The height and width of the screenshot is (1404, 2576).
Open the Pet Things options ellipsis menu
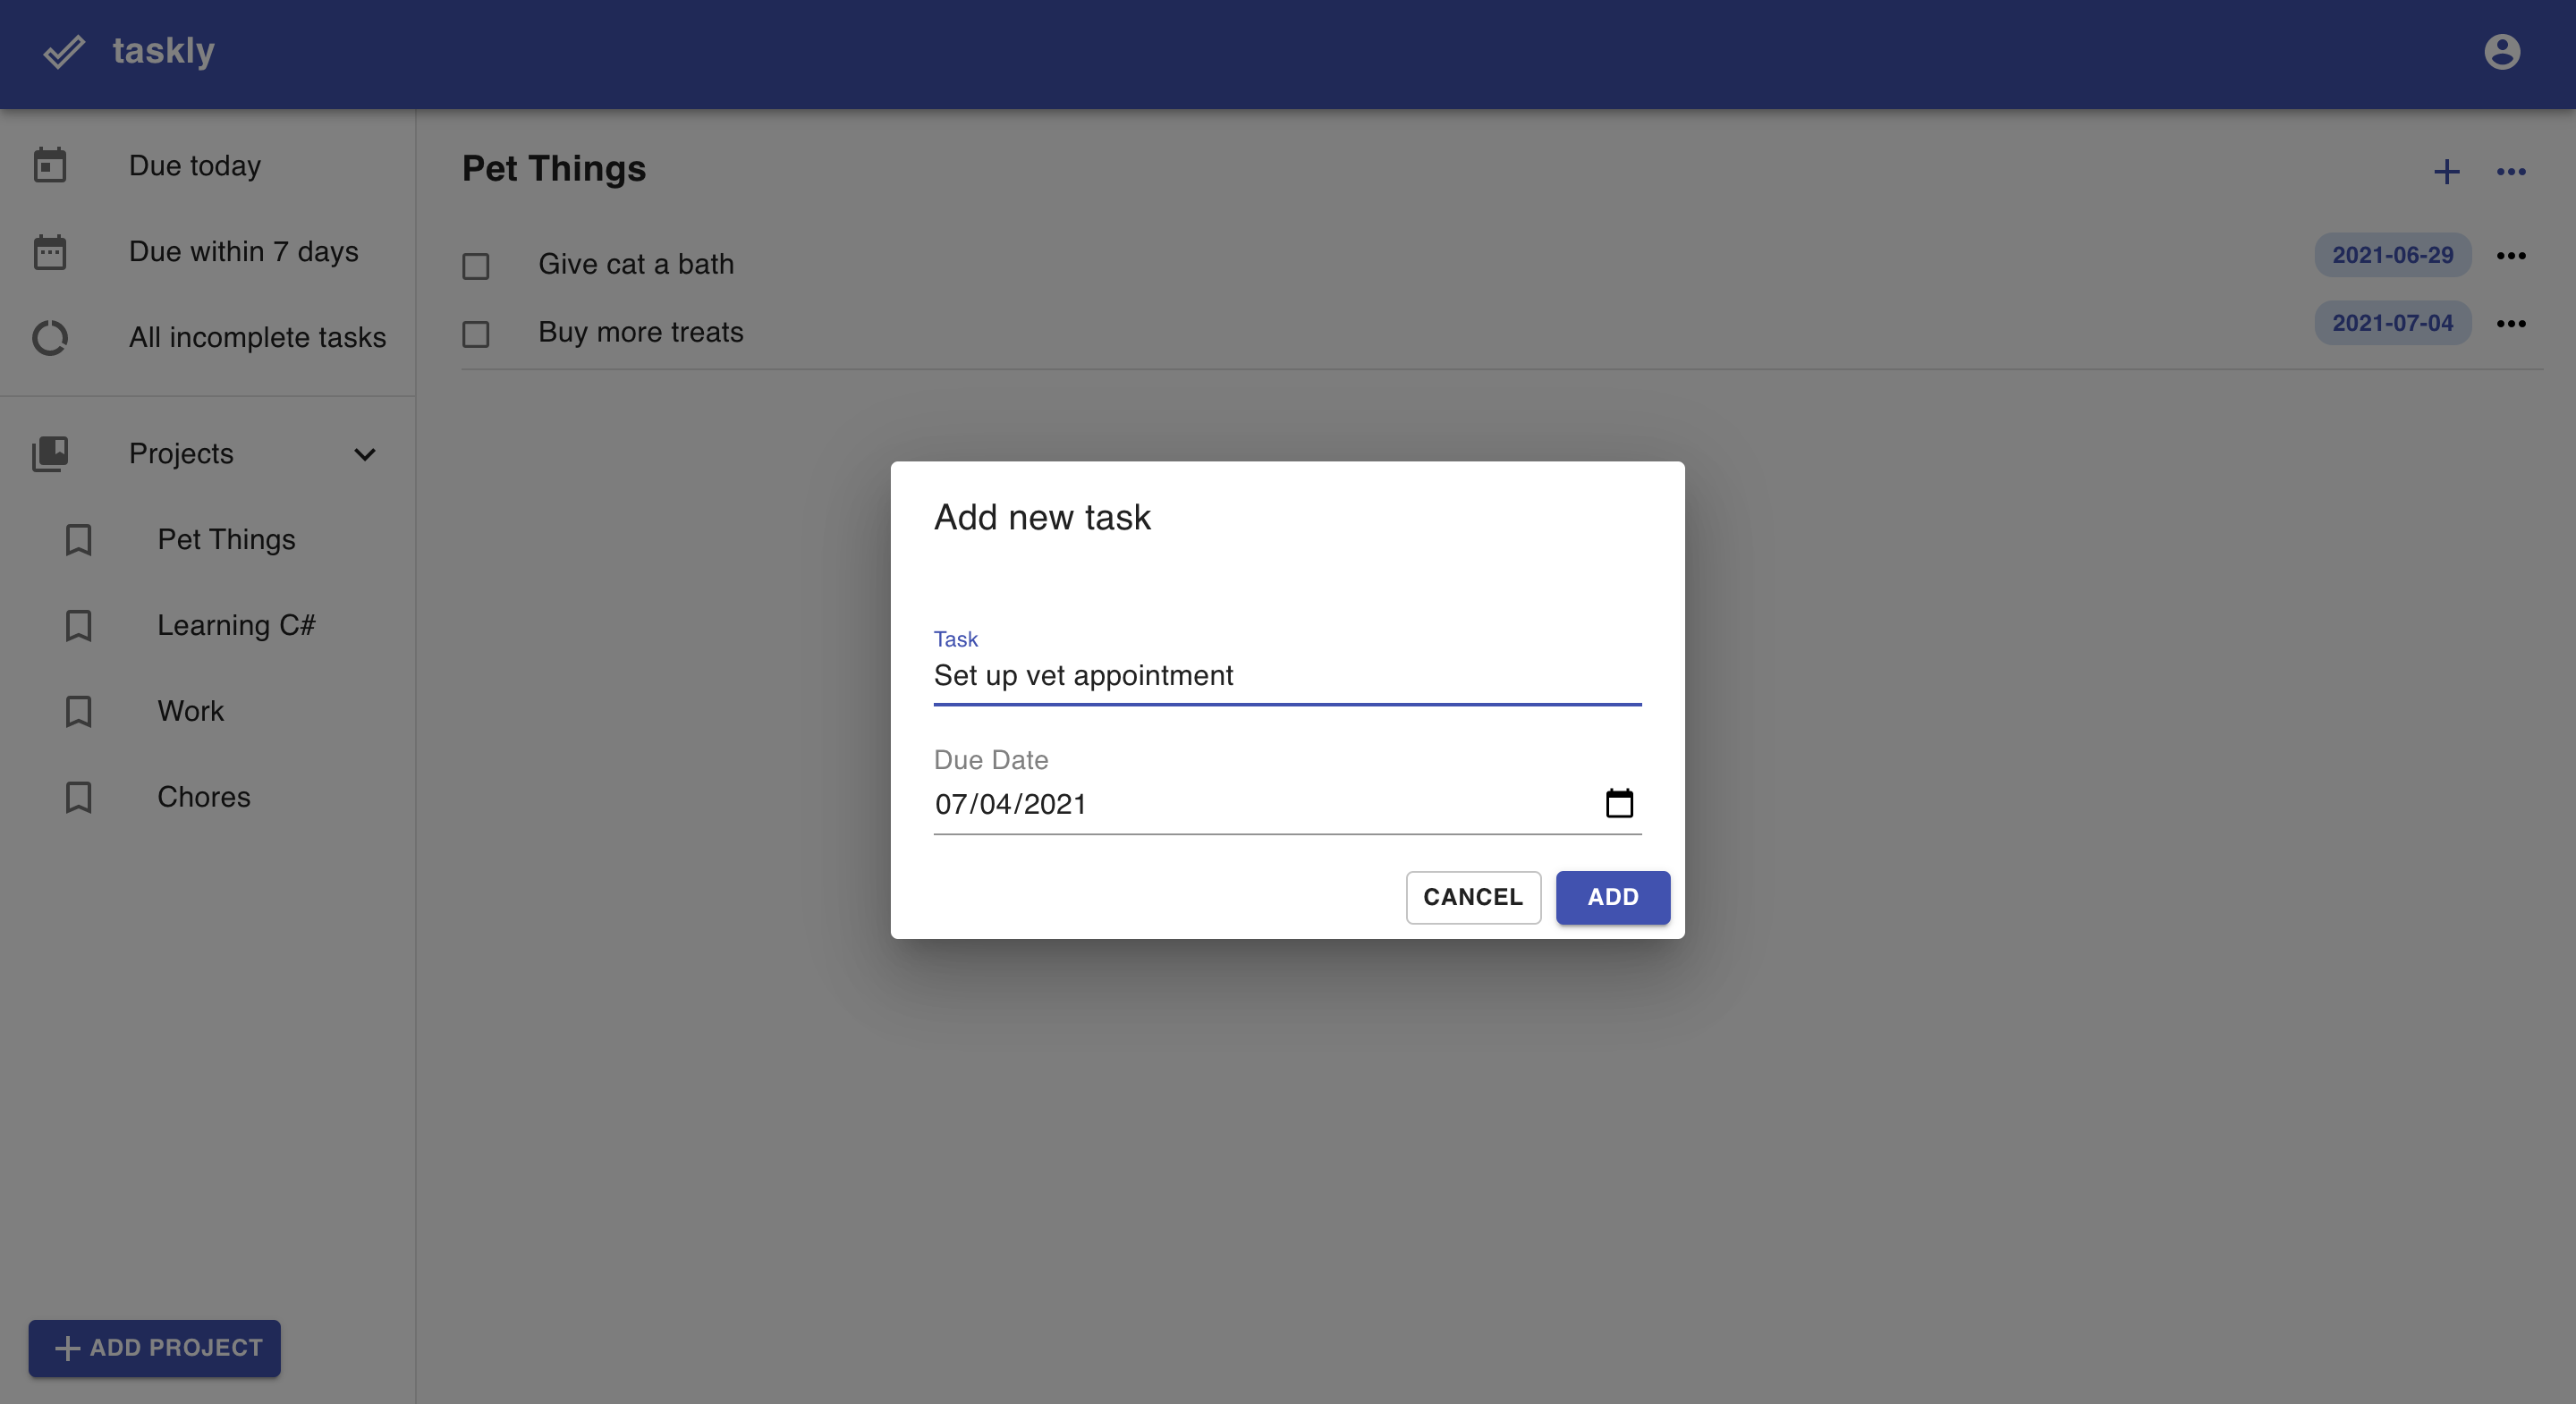pyautogui.click(x=2512, y=171)
